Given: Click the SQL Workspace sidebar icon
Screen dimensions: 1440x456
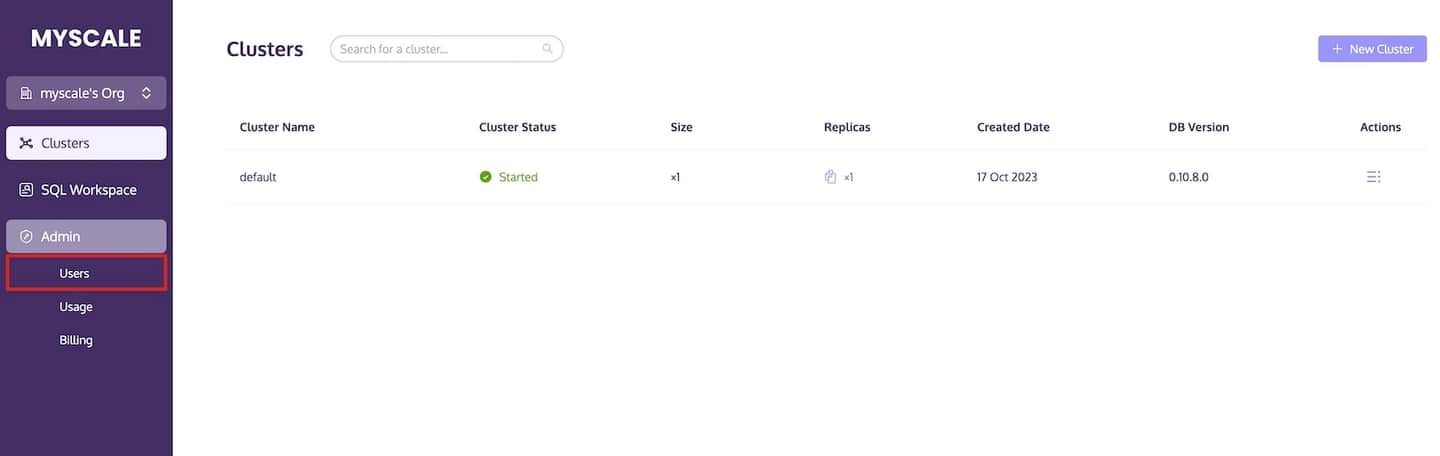Looking at the screenshot, I should click(x=27, y=190).
